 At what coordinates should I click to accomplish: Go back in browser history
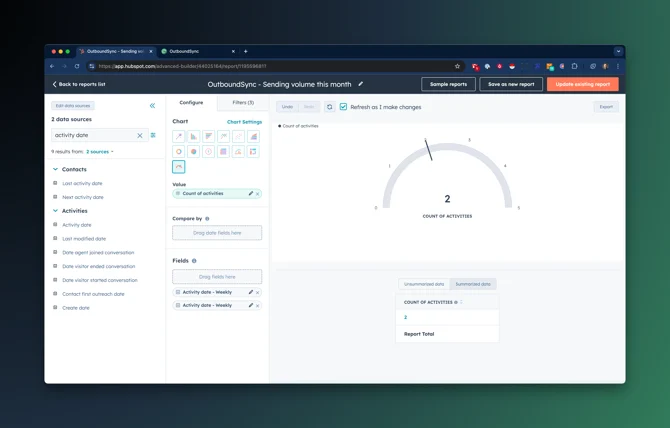click(x=52, y=66)
